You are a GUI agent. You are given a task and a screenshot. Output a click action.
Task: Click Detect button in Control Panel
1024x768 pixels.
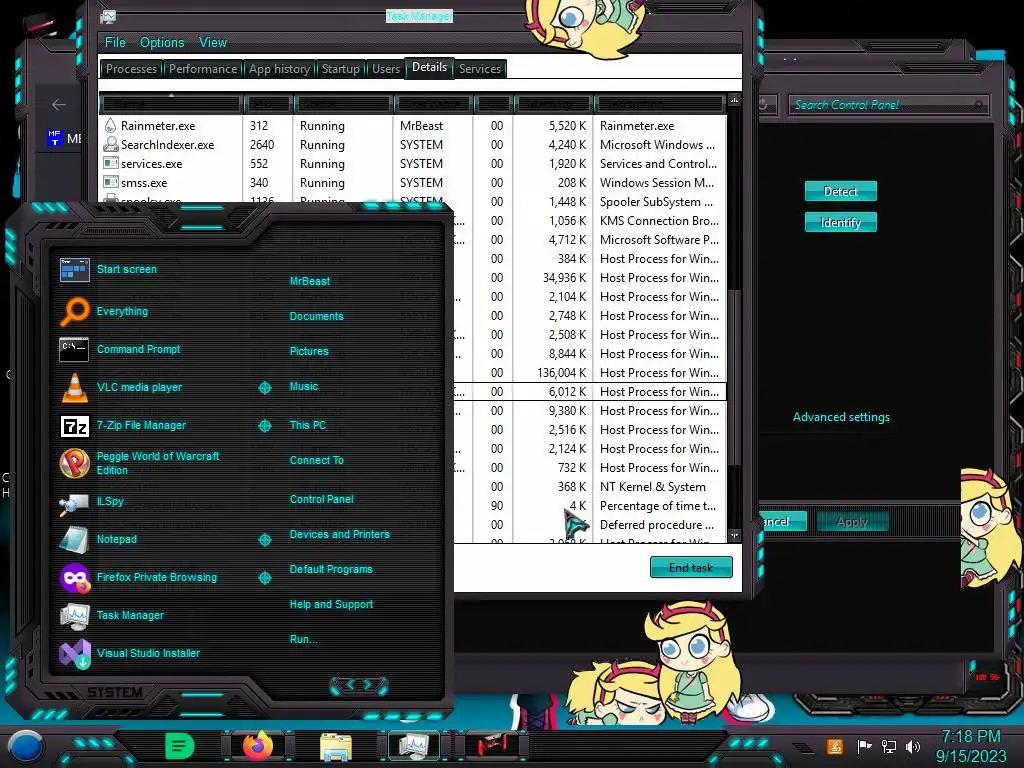click(840, 191)
